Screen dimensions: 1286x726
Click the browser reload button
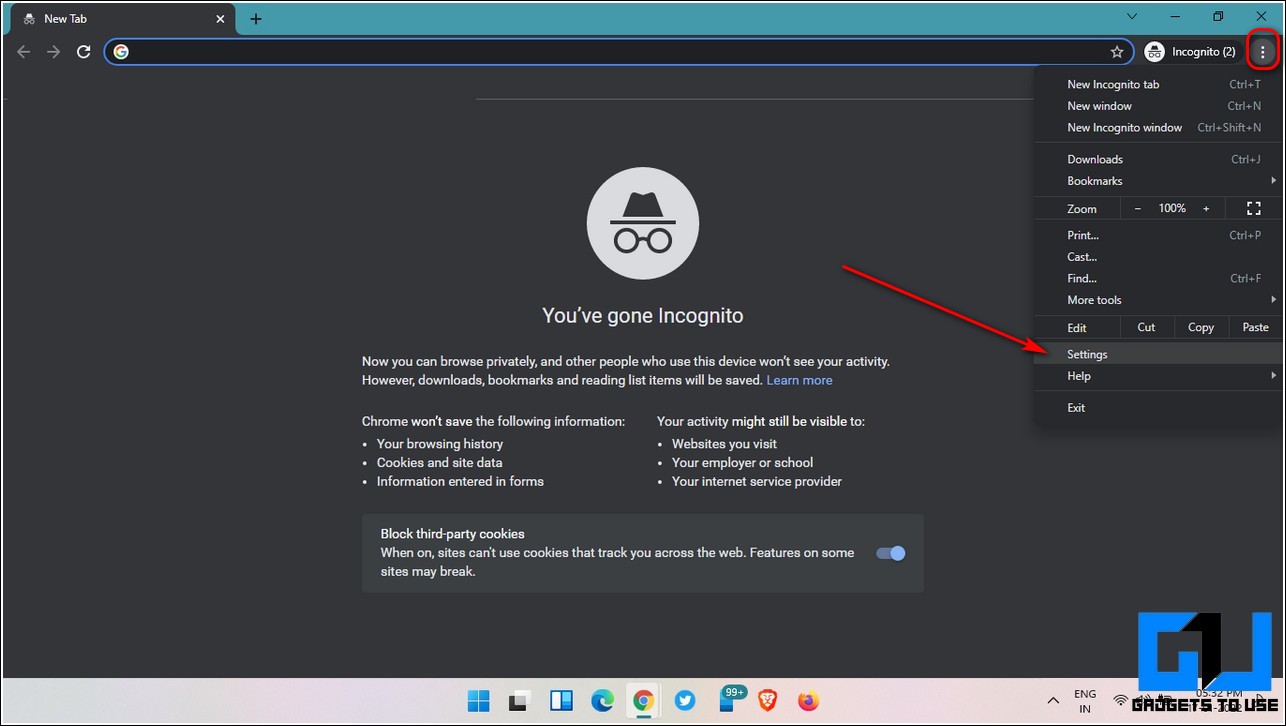click(84, 52)
